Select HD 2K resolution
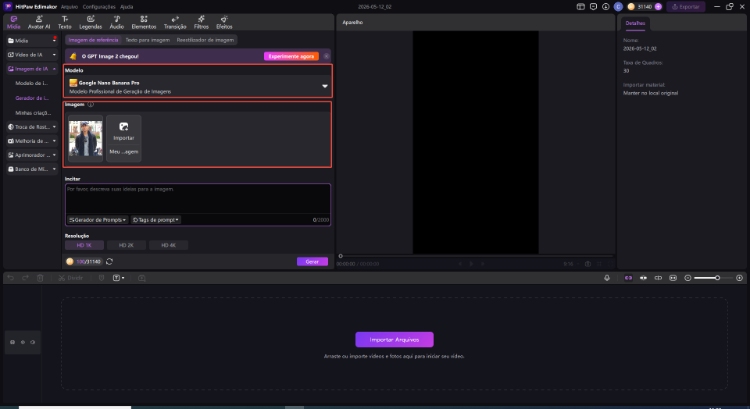Image resolution: width=750 pixels, height=409 pixels. click(126, 245)
